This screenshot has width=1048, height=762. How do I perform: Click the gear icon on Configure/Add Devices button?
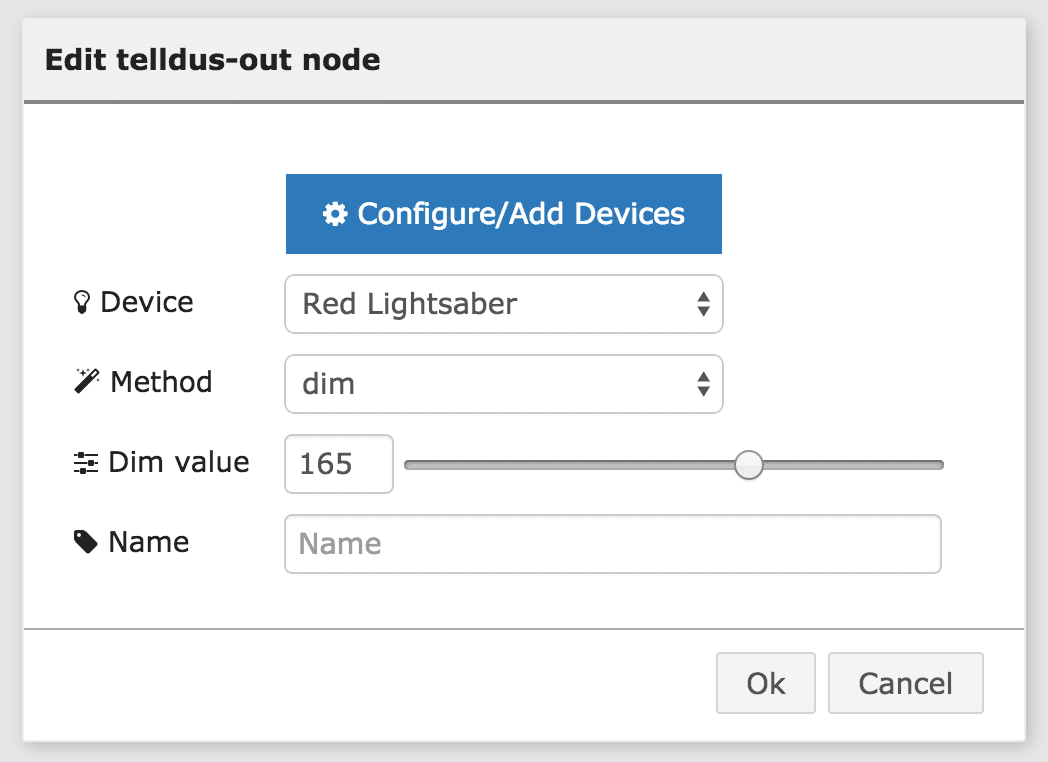click(x=333, y=213)
